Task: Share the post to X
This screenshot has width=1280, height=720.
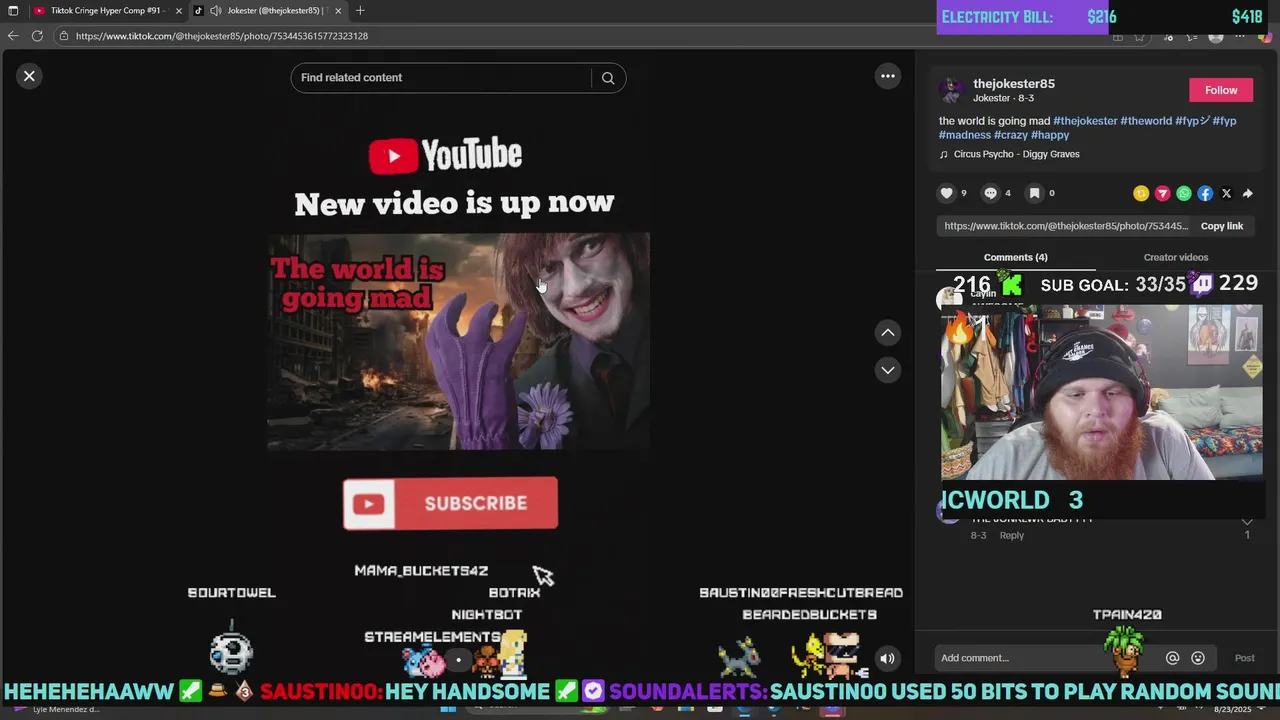Action: coord(1226,193)
